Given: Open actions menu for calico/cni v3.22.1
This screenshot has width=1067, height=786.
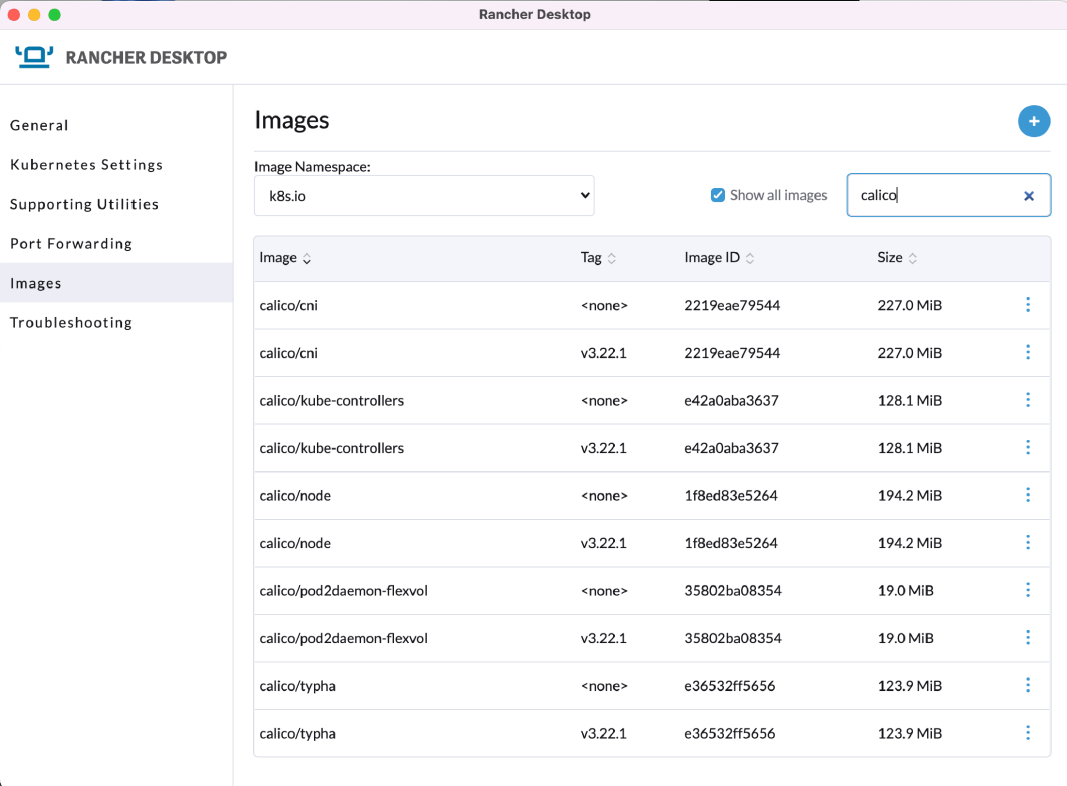Looking at the screenshot, I should [x=1028, y=353].
